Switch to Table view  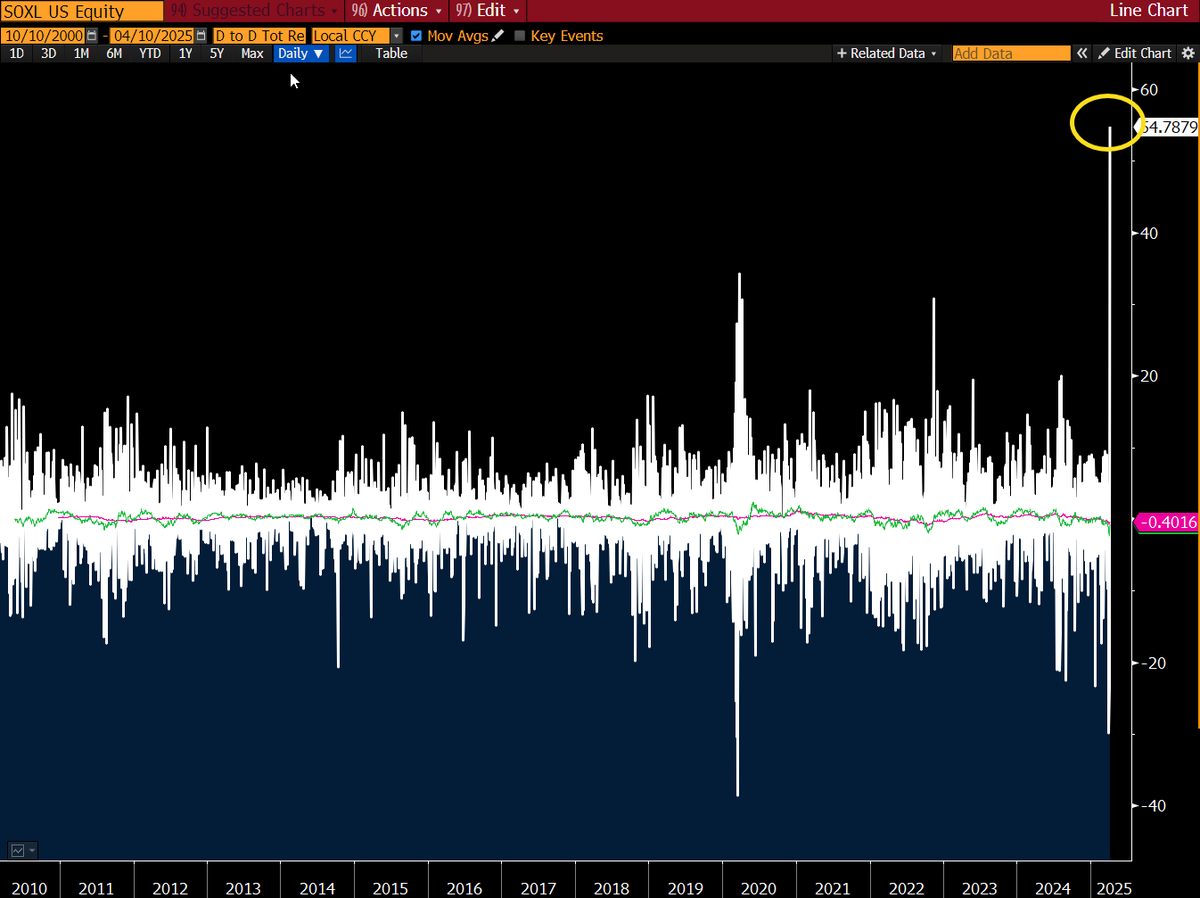click(391, 54)
